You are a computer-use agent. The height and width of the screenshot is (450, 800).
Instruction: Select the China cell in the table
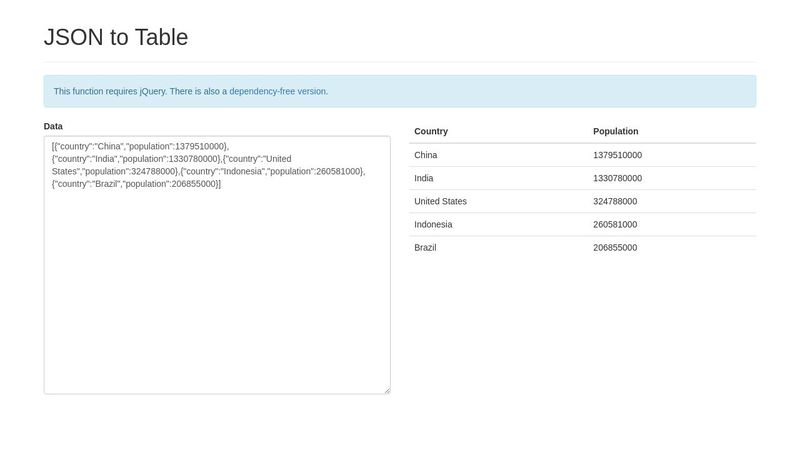coord(426,155)
